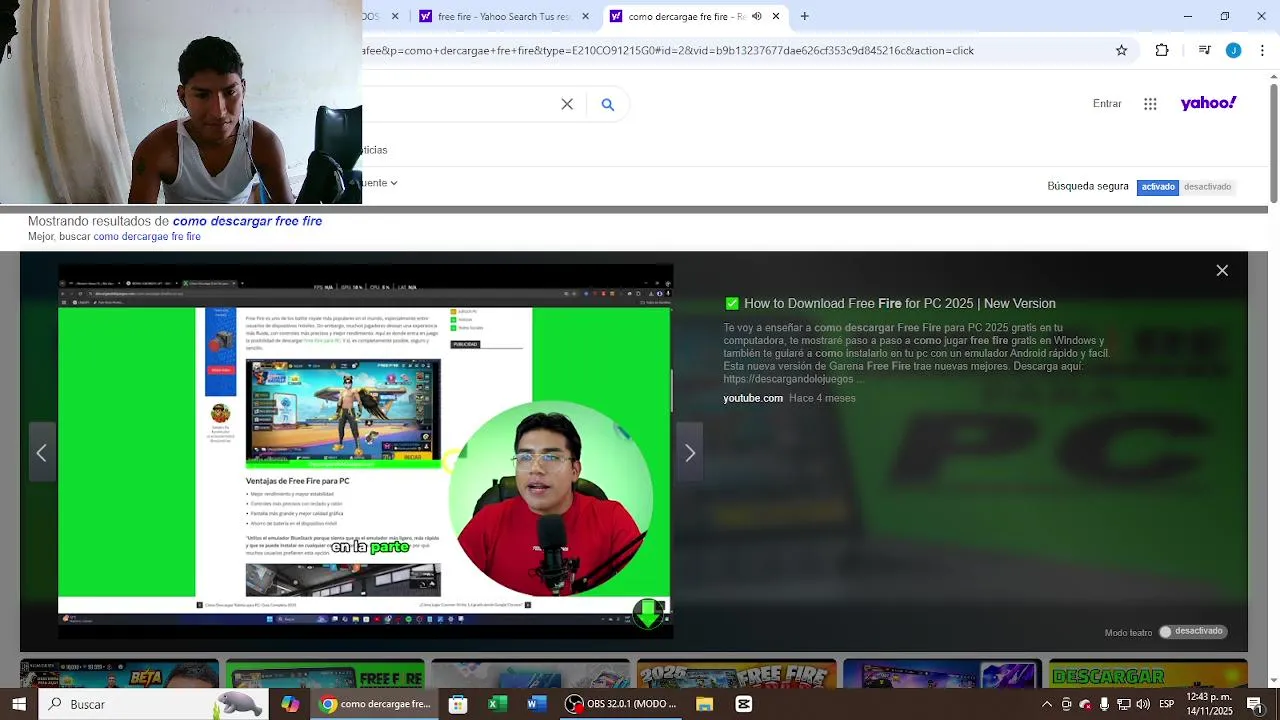The width and height of the screenshot is (1280, 720).
Task: Go to the previous video with left arrow
Action: coord(41,453)
